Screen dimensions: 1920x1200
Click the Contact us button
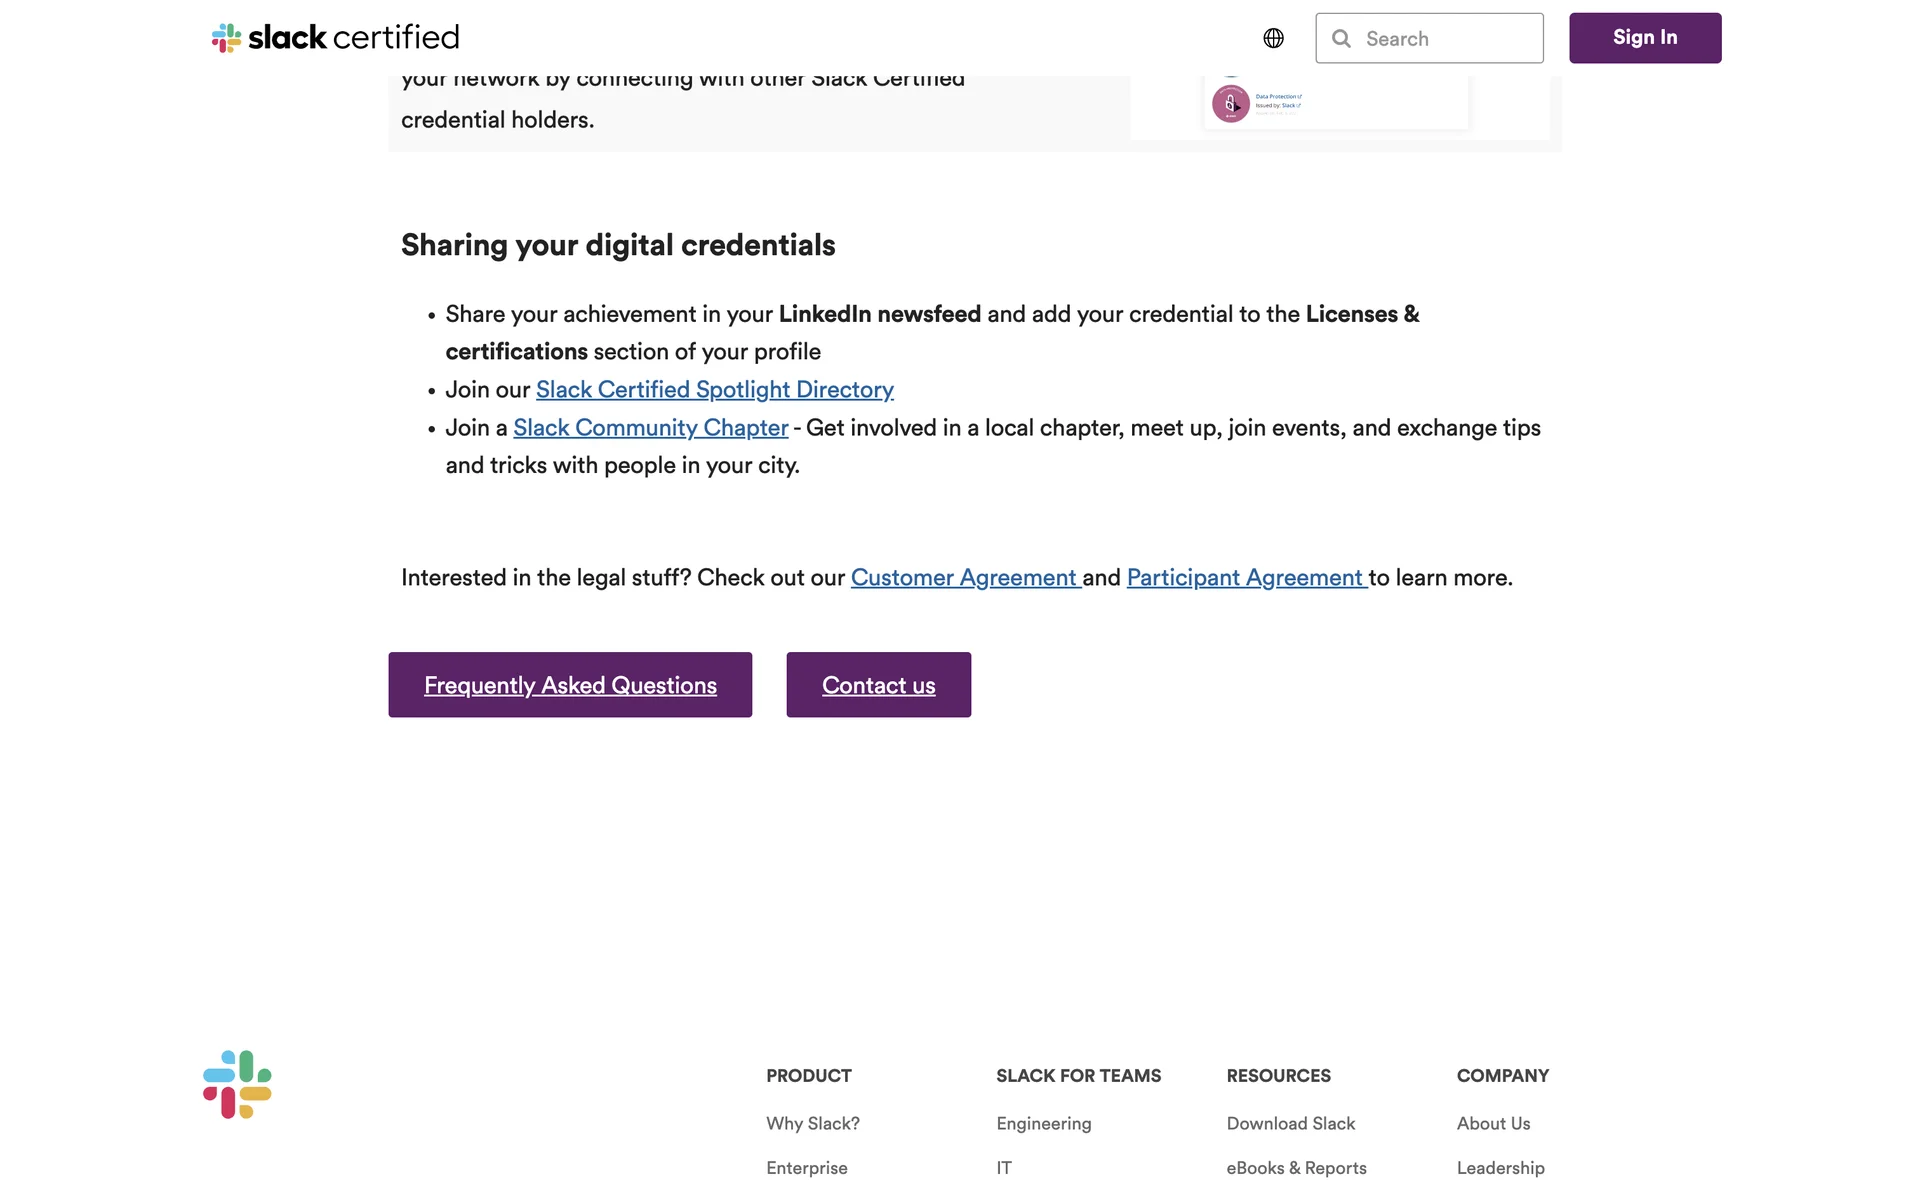(x=878, y=685)
